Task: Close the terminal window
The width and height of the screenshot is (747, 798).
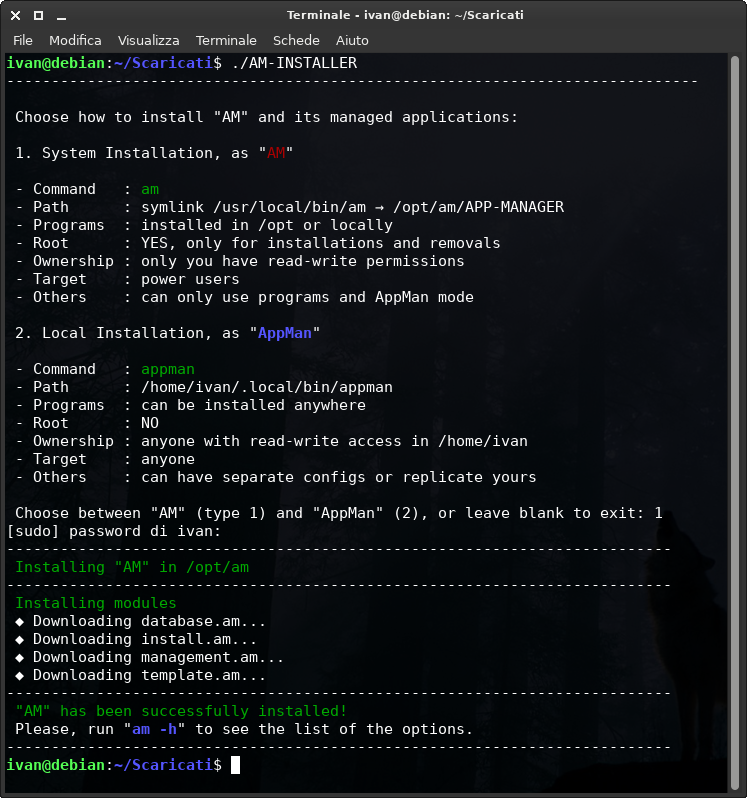Action: (15, 15)
